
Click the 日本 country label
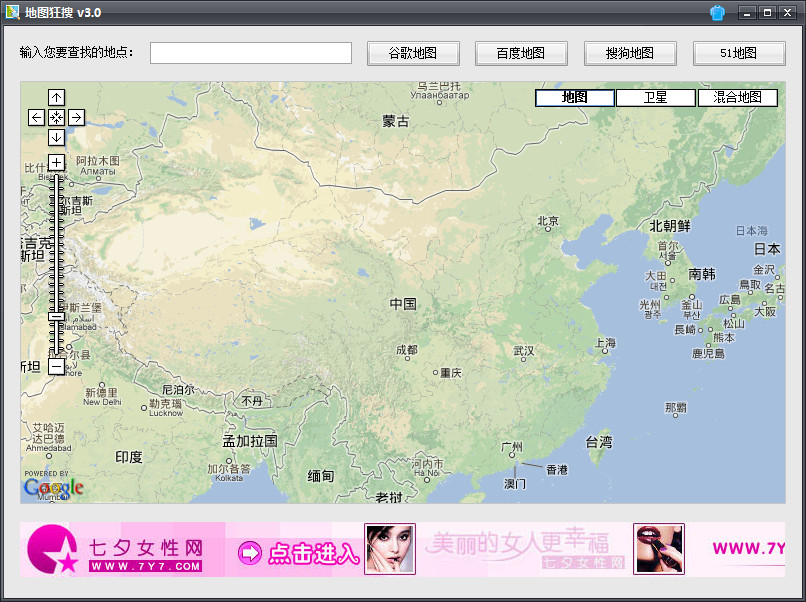767,249
